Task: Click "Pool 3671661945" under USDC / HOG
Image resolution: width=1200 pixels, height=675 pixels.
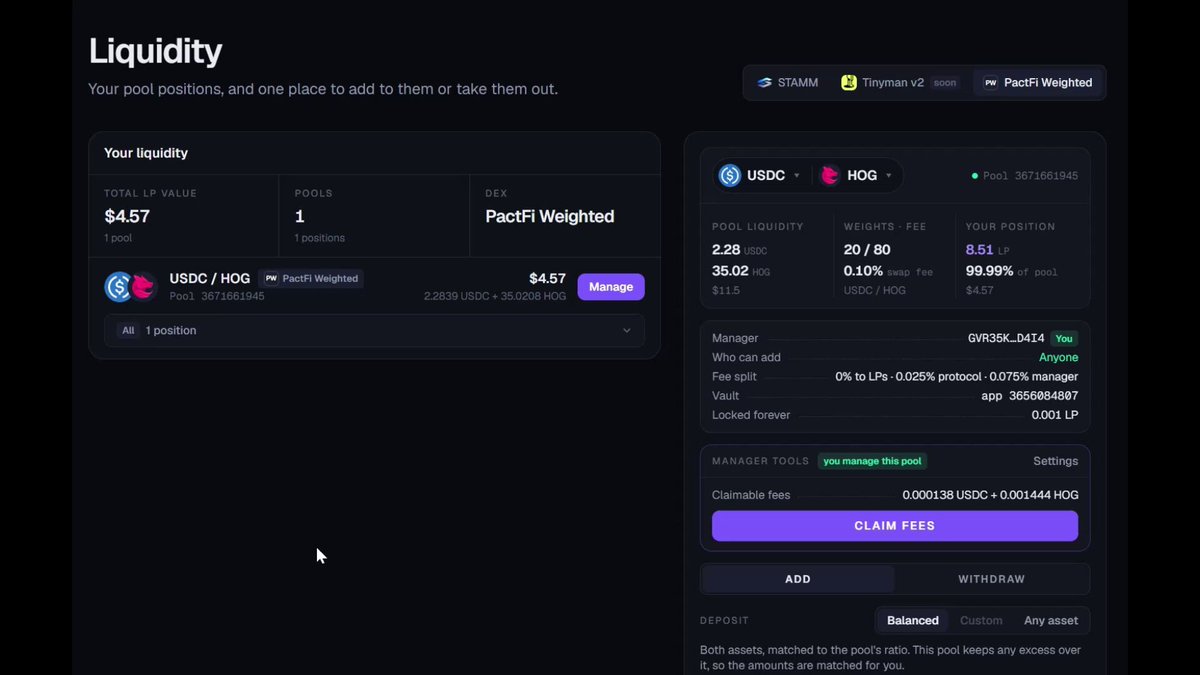Action: (x=217, y=296)
